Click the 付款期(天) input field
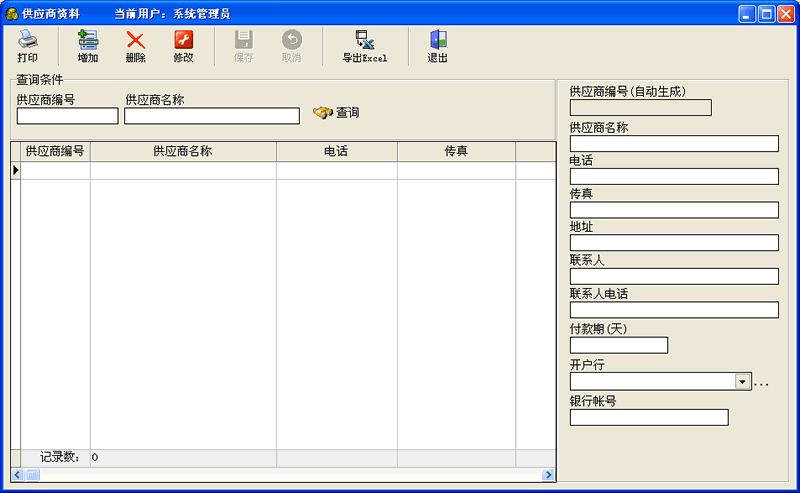Screen dimensions: 800x493 [x=619, y=345]
